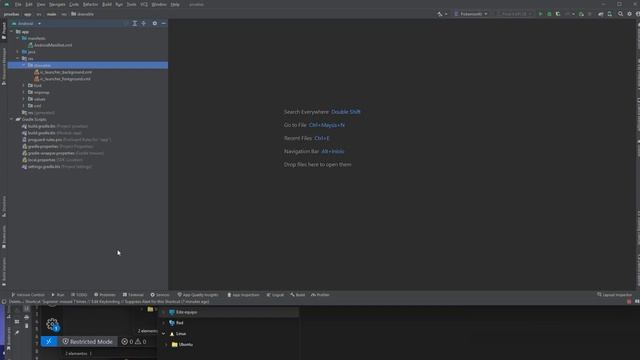This screenshot has width=640, height=360.
Task: Open the Terminal tool window tab
Action: (x=133, y=295)
